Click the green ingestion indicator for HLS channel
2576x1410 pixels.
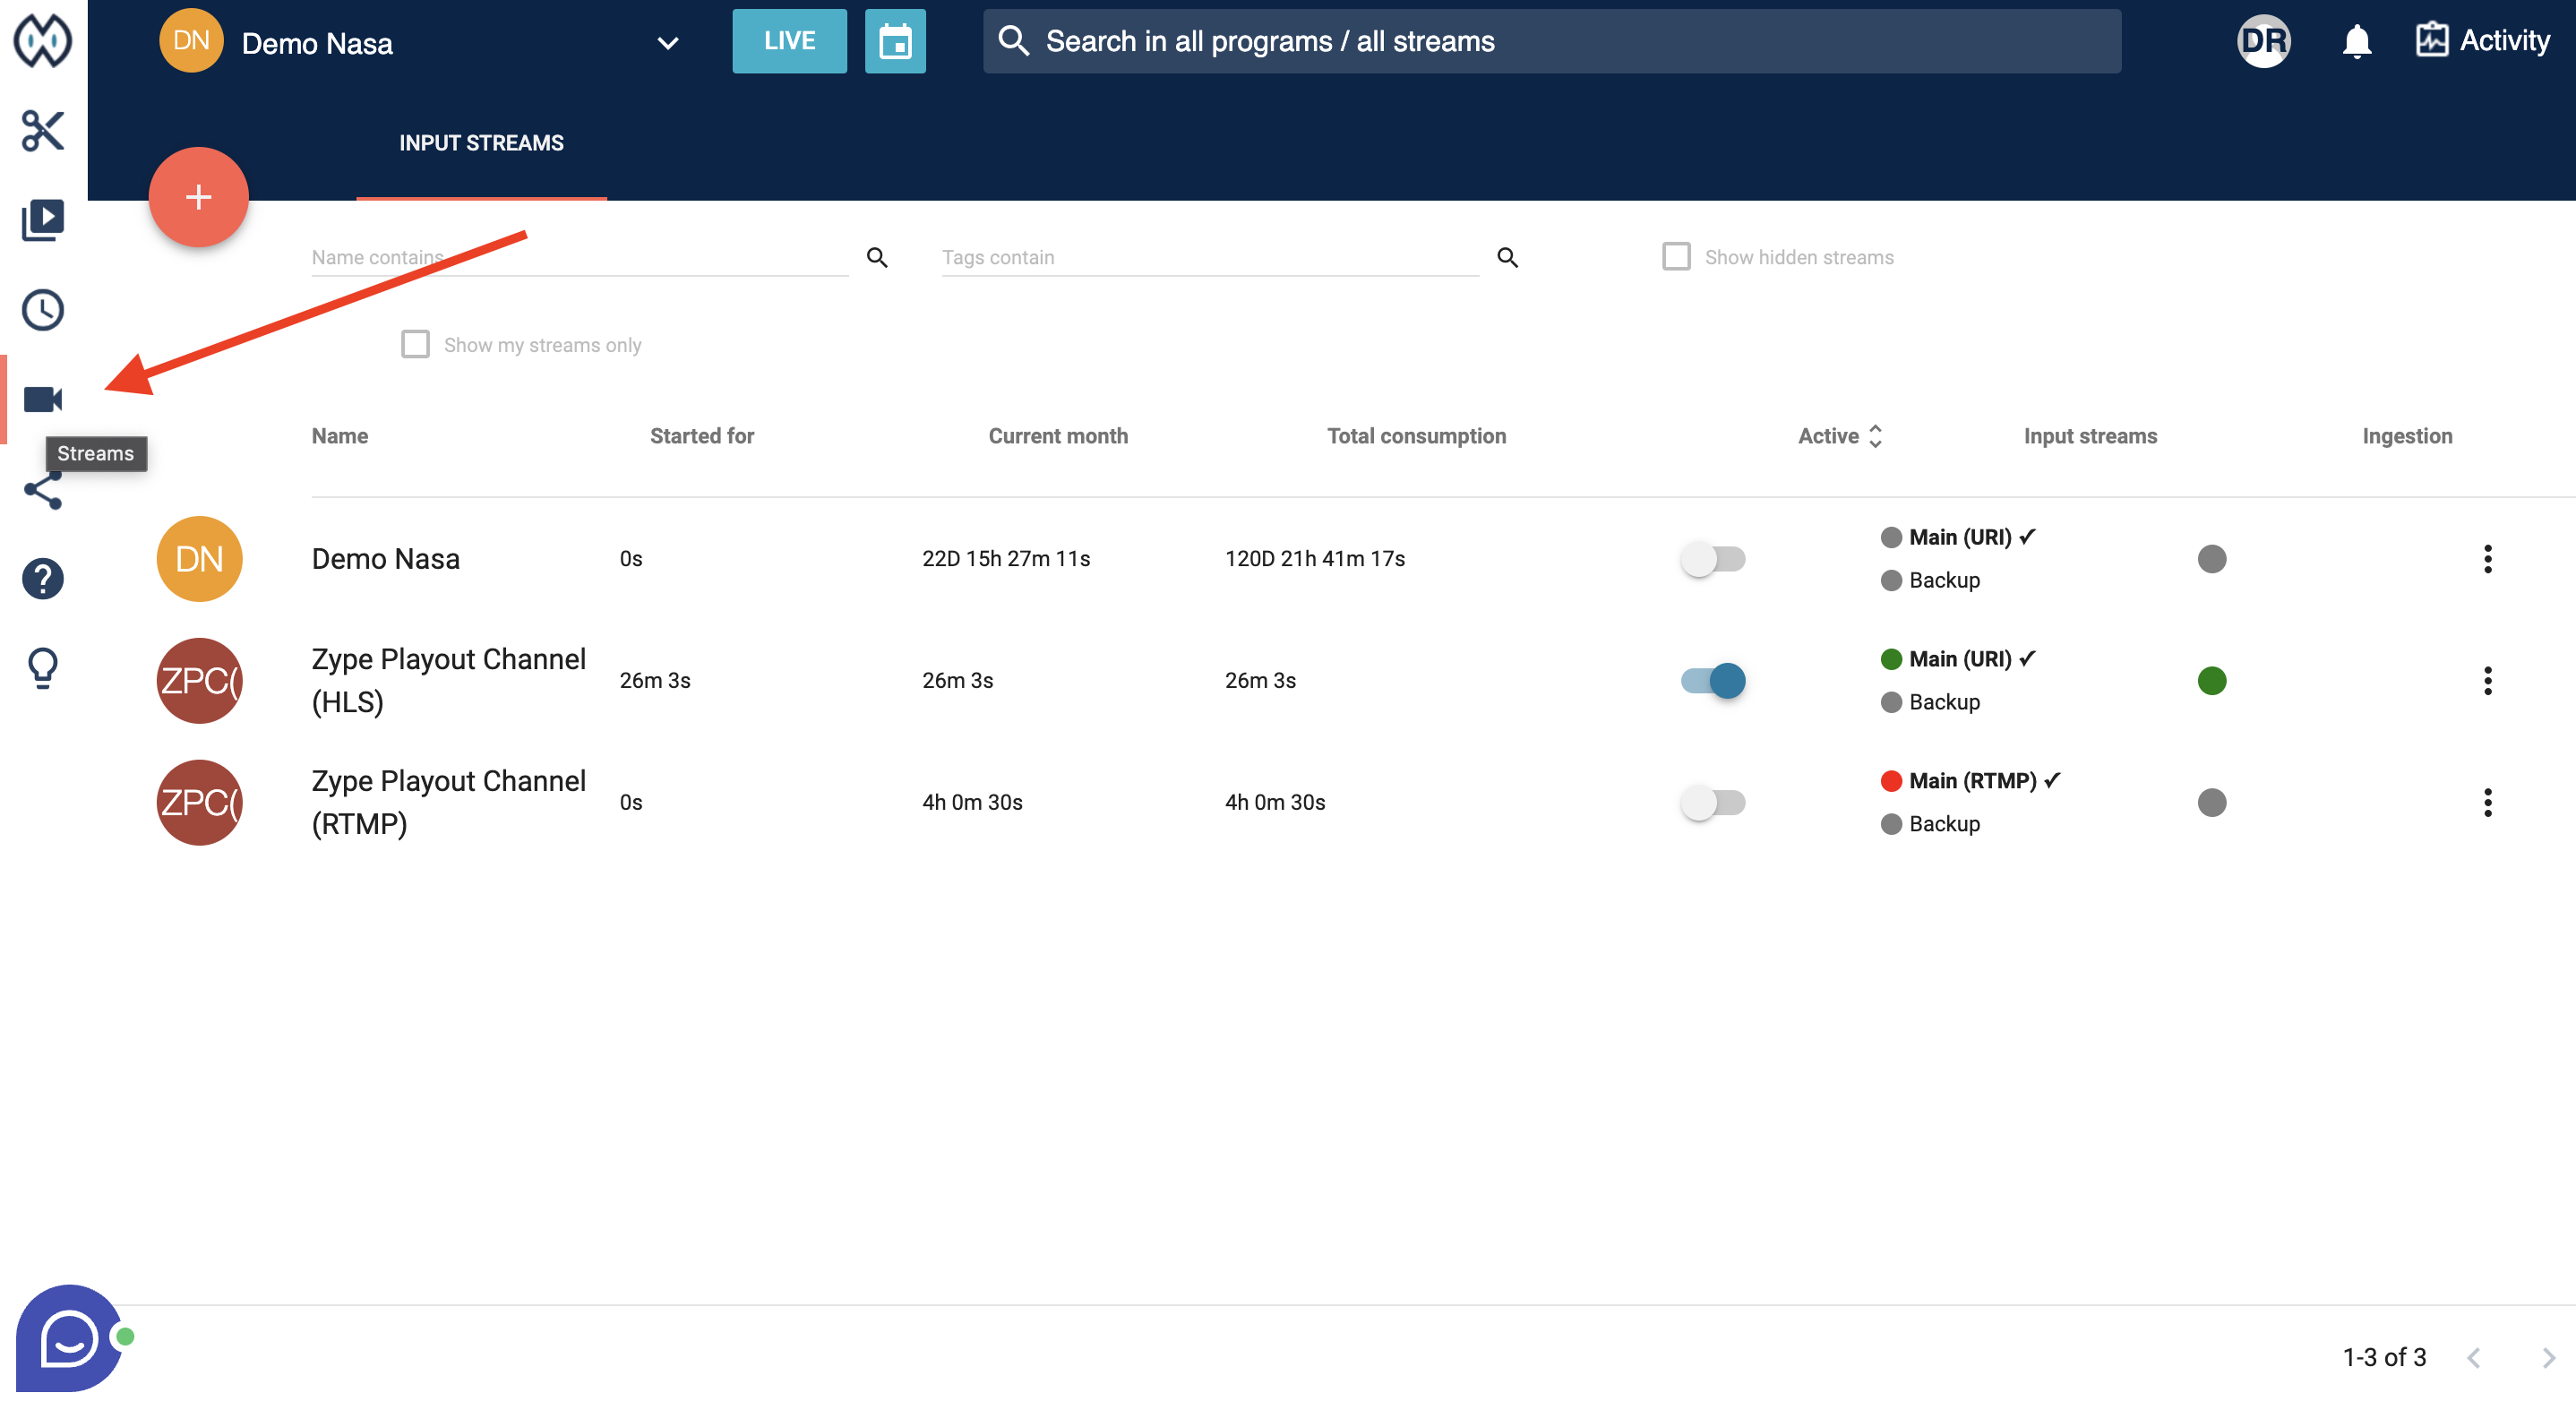click(2211, 680)
